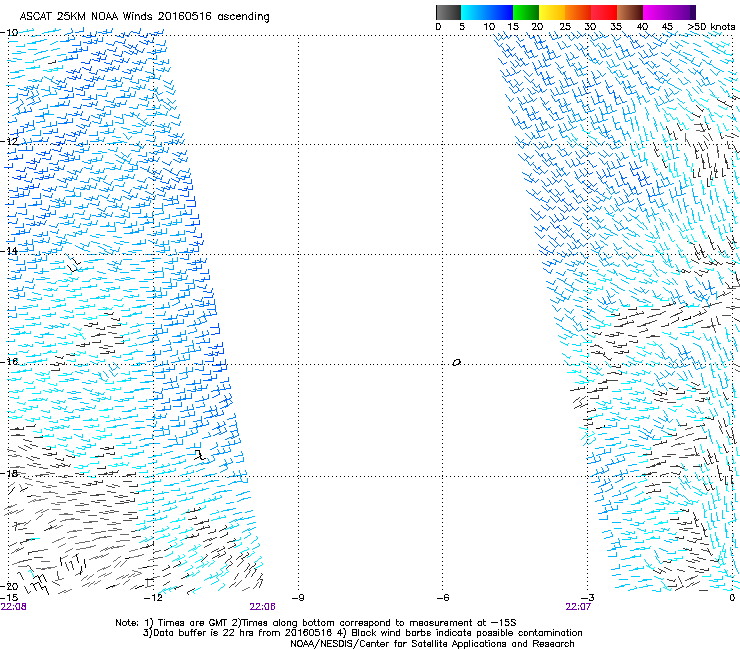
Task: Select the "25" color scale label
Action: [x=565, y=26]
